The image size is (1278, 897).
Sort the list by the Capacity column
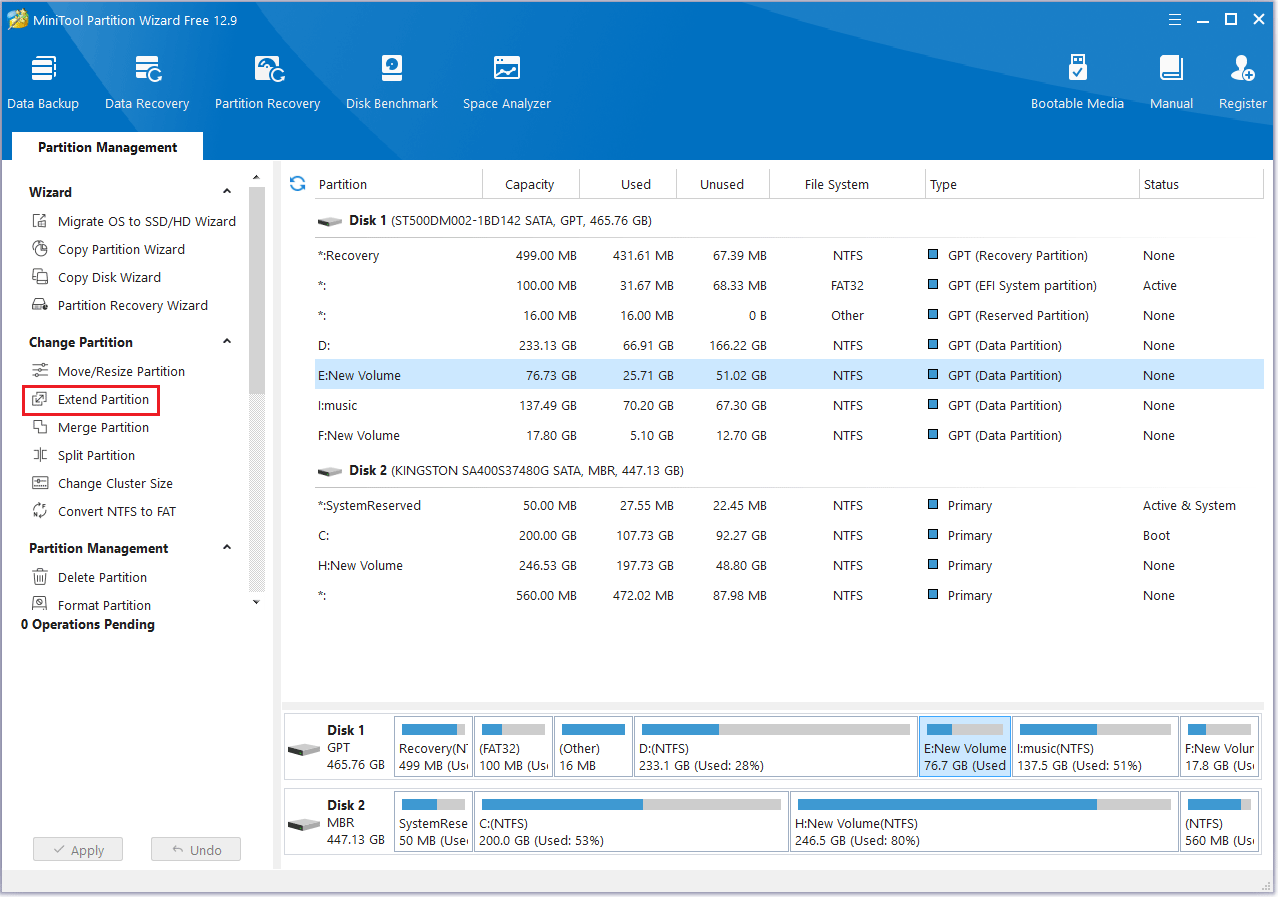(x=529, y=184)
